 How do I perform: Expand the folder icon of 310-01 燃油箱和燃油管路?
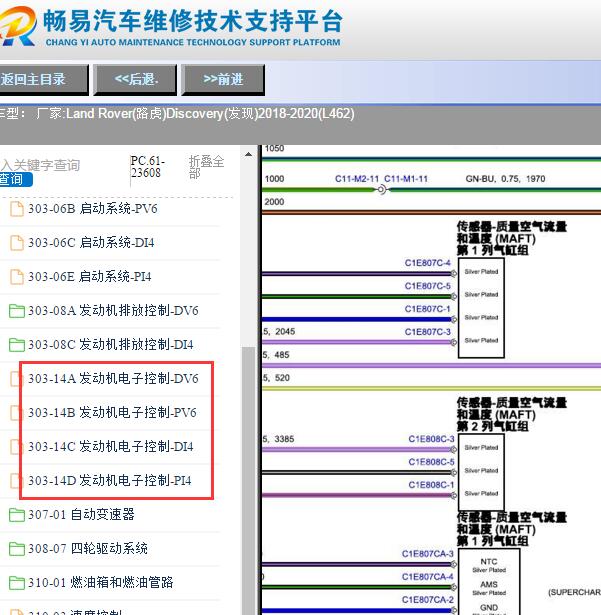(x=17, y=582)
